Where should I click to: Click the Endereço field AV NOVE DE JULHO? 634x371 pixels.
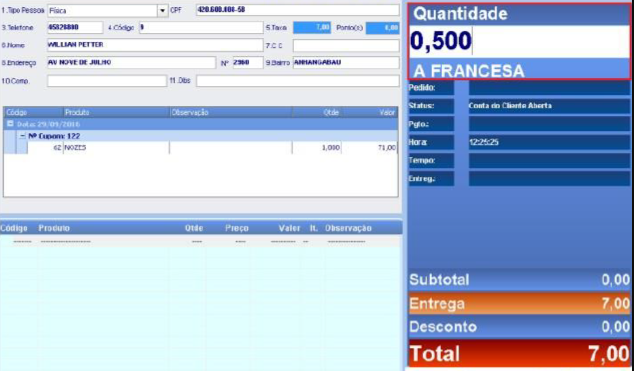(131, 63)
